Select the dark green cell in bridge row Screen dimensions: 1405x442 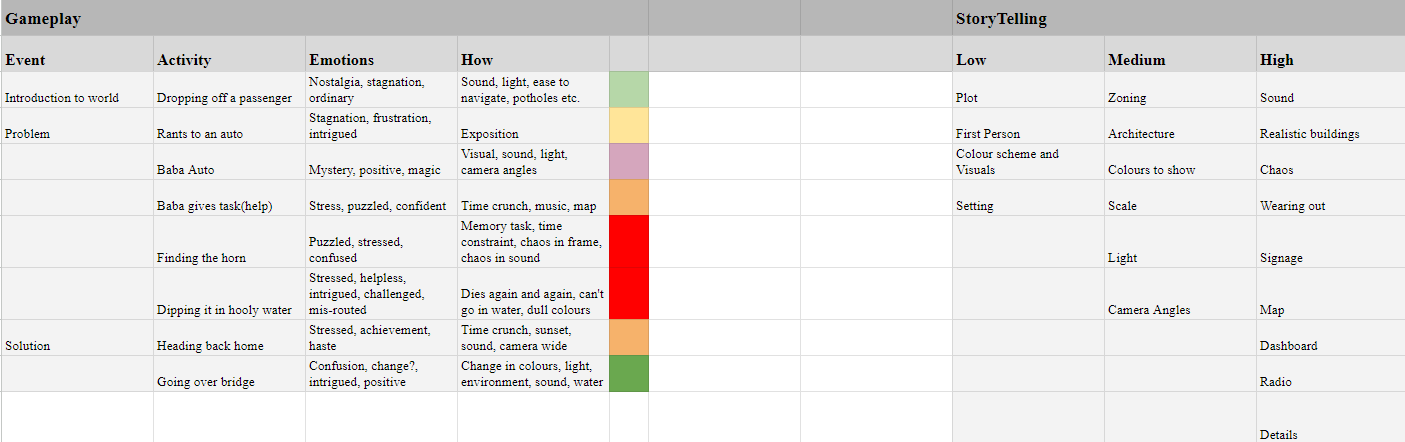point(629,373)
